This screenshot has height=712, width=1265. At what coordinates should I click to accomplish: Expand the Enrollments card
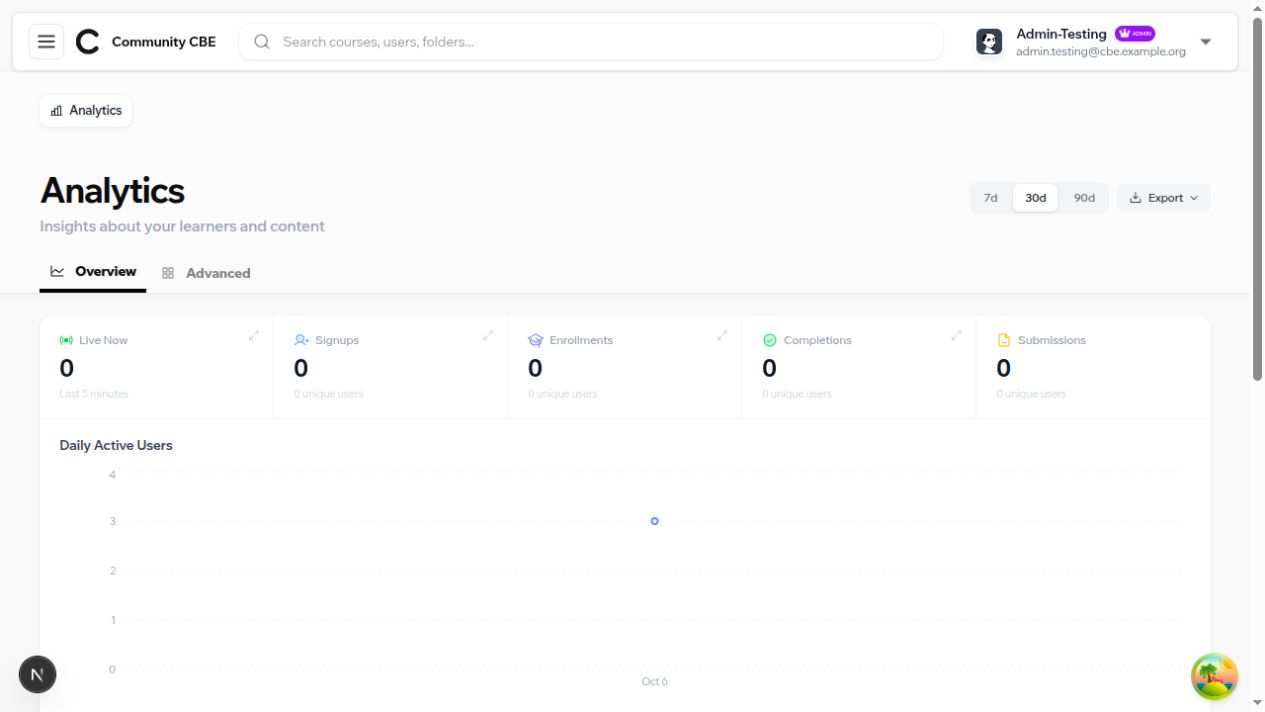(x=722, y=335)
